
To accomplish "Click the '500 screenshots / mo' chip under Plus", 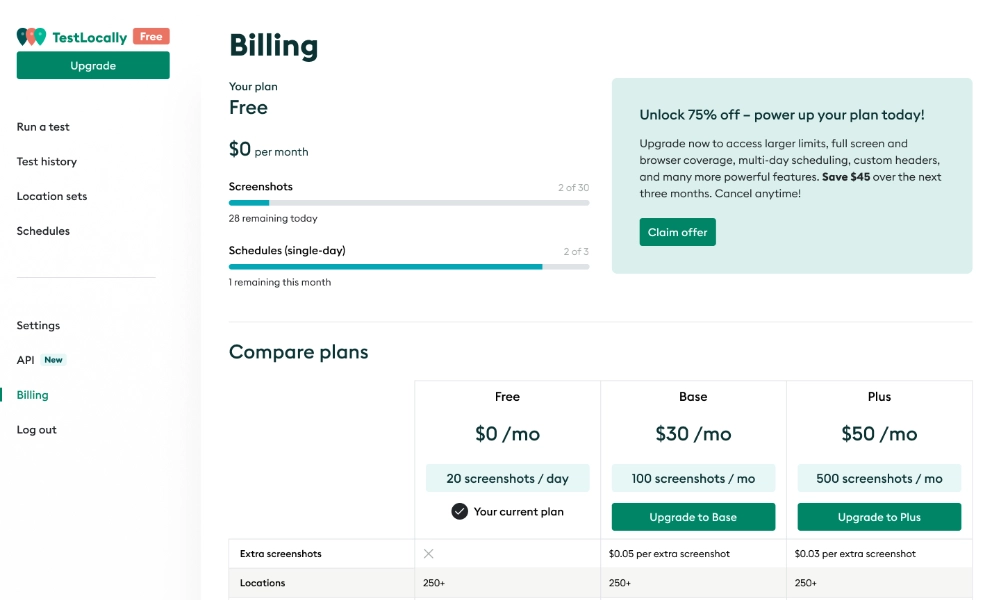I will [x=879, y=478].
